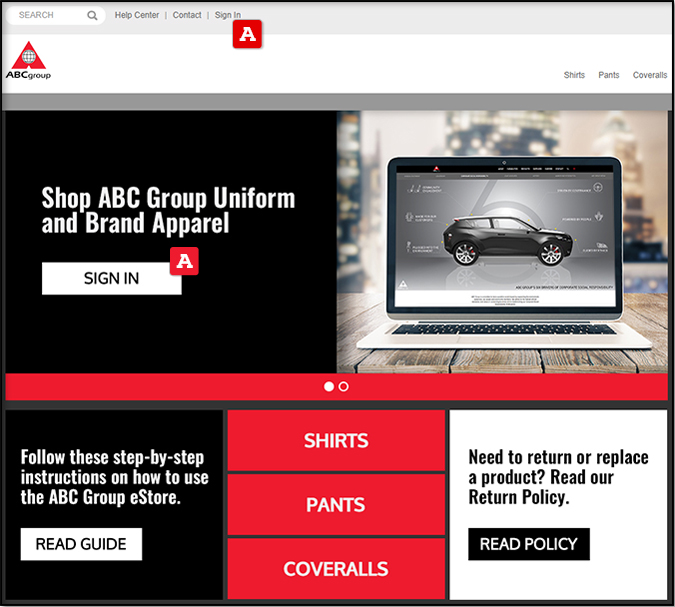Select the red PANTS category tile
The width and height of the screenshot is (675, 607).
click(x=336, y=505)
